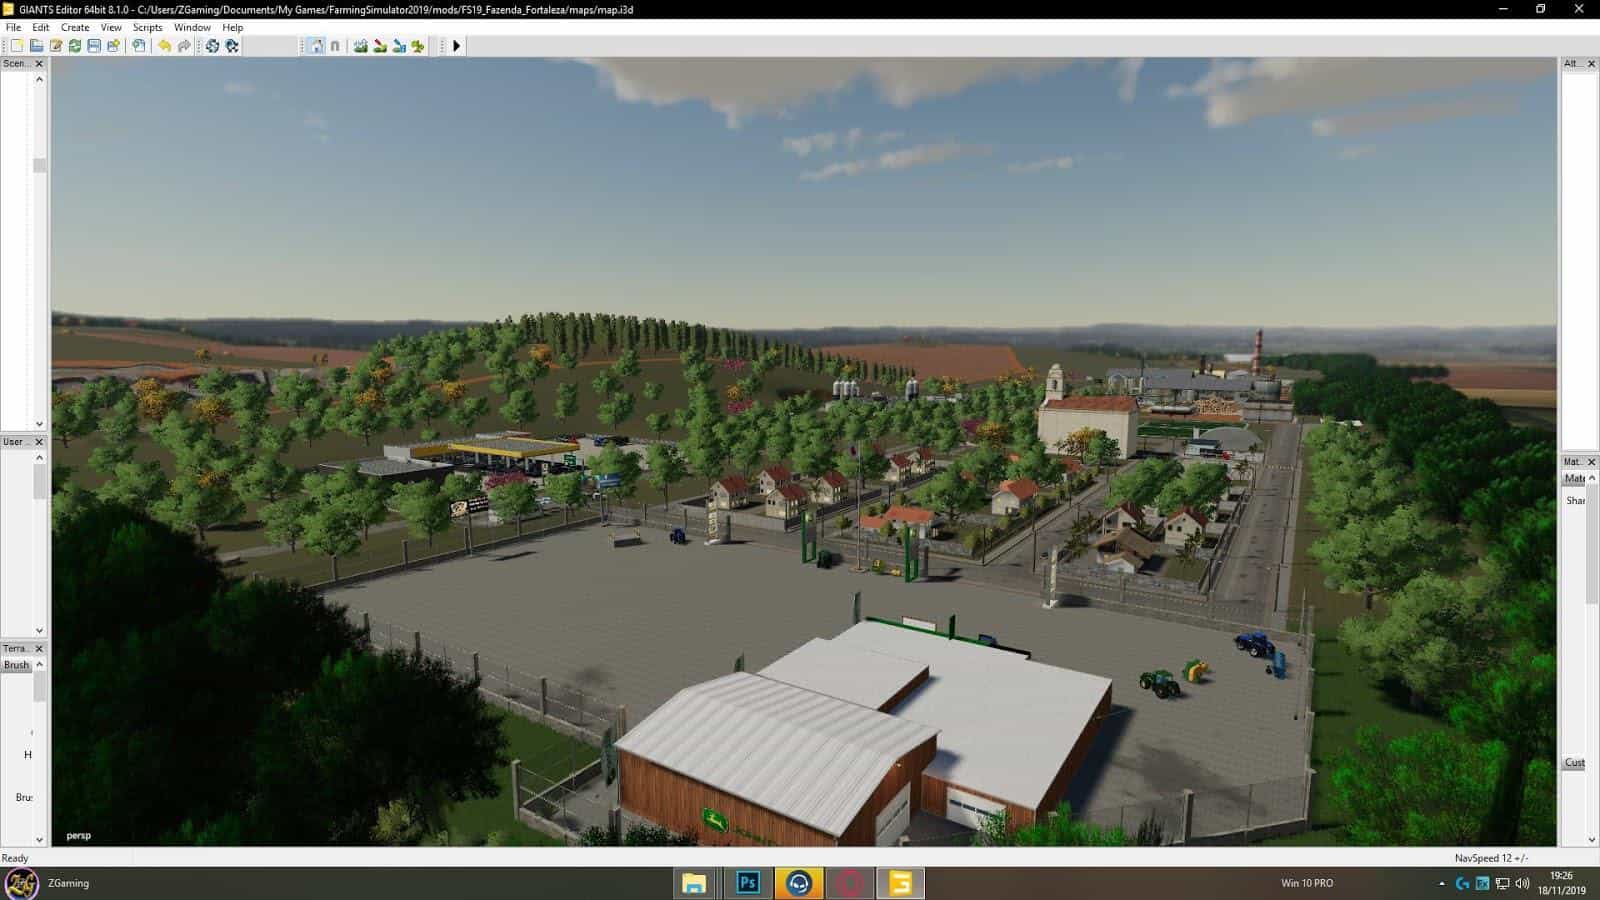
Task: Click the grey Redo arrow
Action: (x=184, y=46)
